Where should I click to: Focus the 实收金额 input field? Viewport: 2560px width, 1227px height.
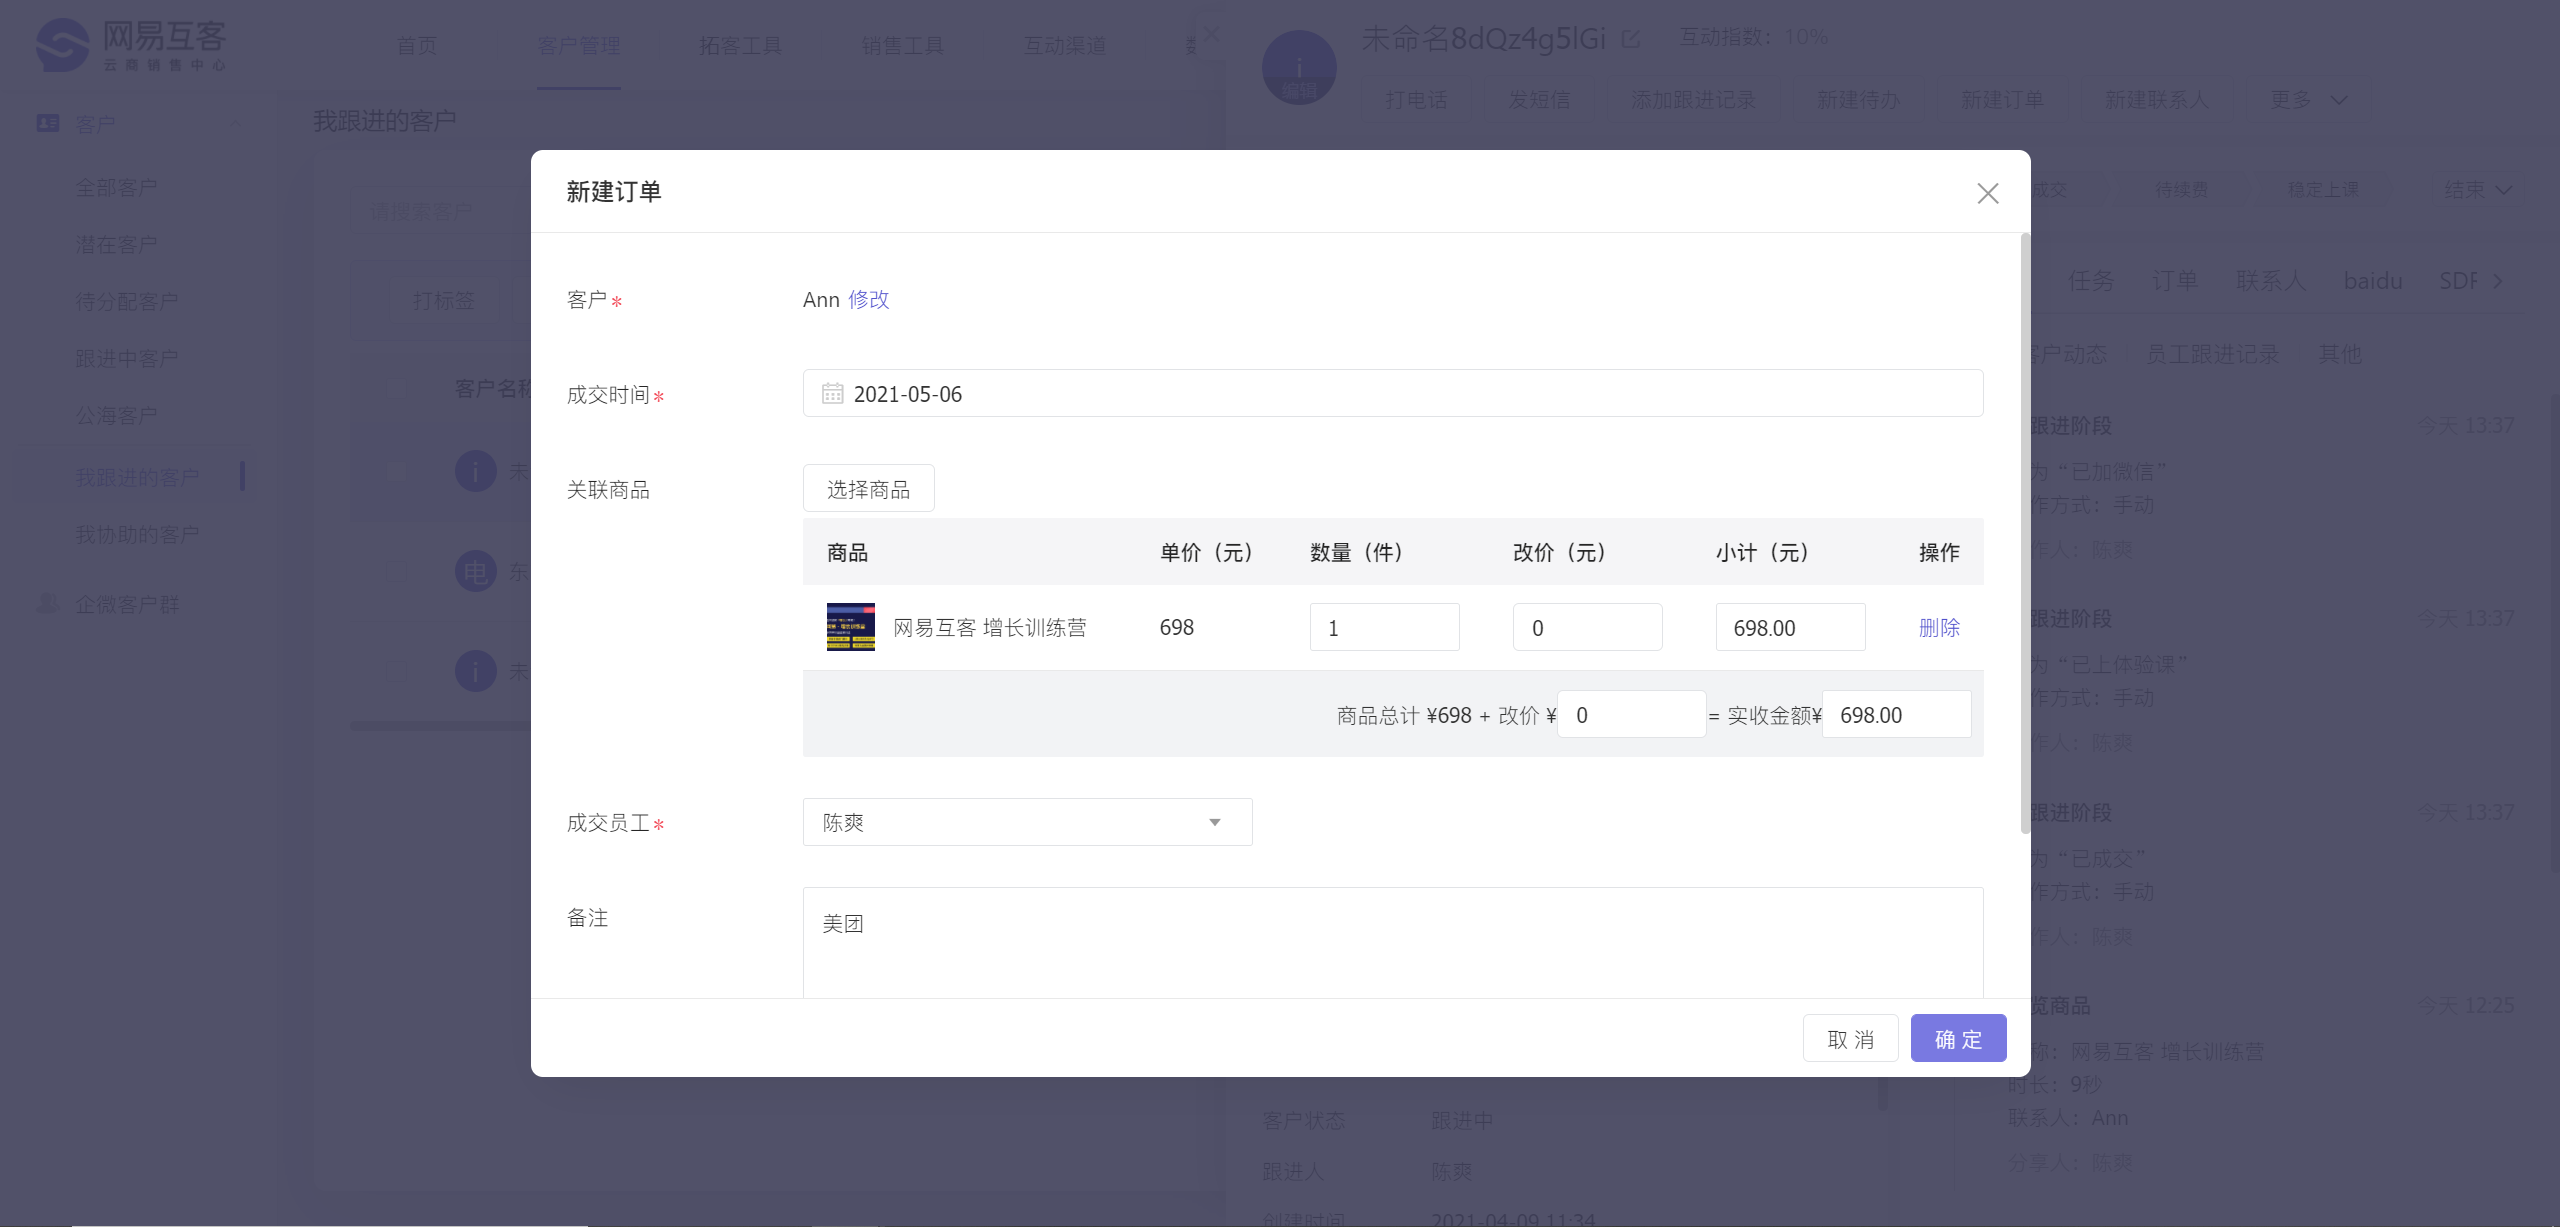point(1896,714)
